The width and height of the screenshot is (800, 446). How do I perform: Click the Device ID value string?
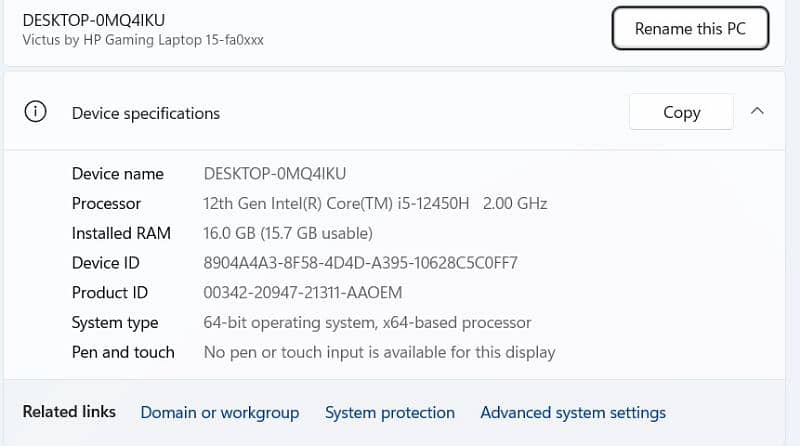coord(360,263)
